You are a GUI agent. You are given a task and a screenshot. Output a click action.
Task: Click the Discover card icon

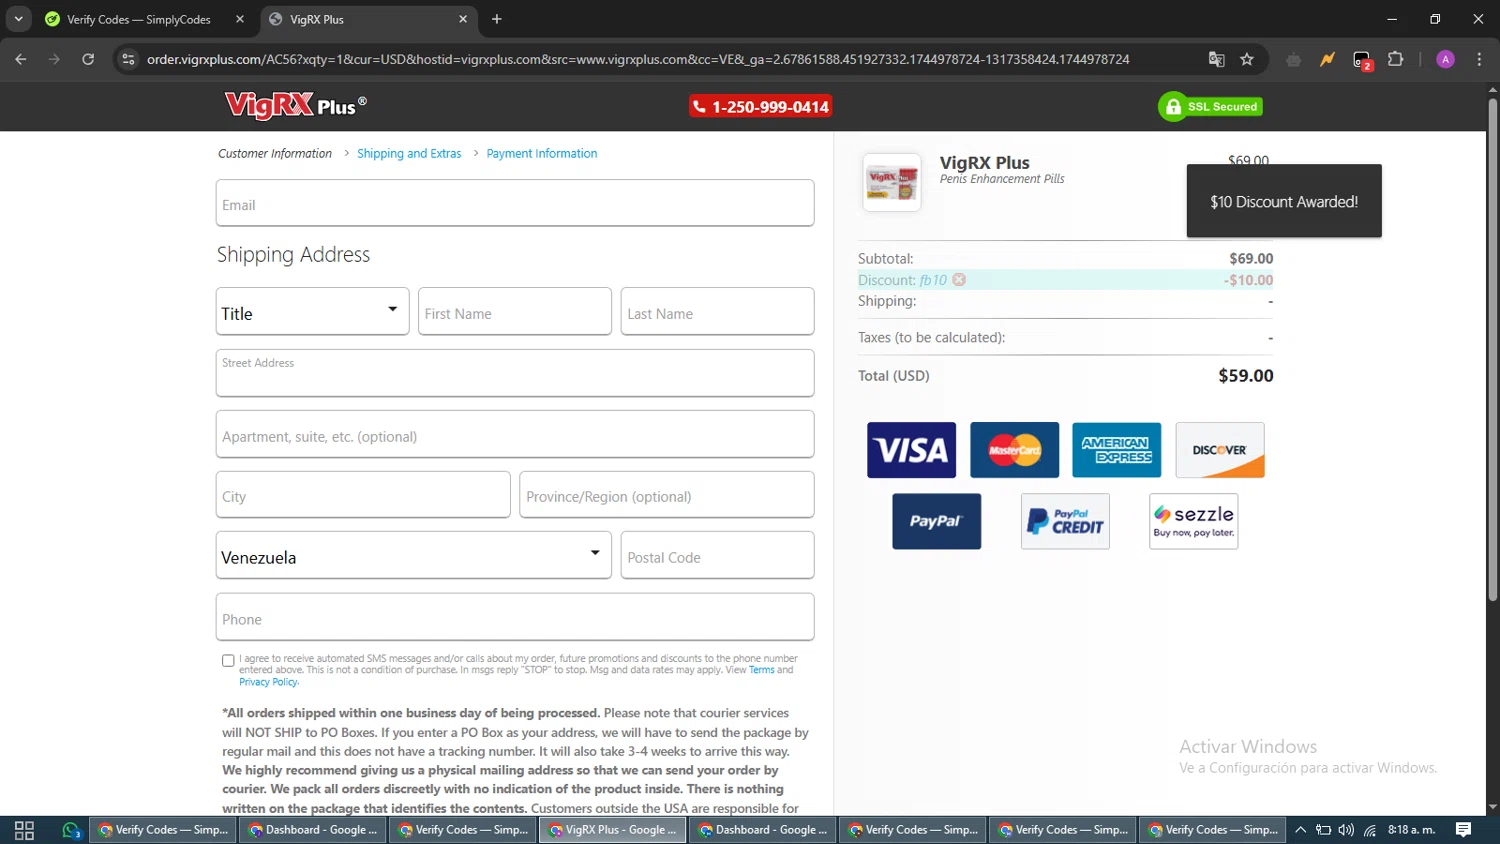(x=1220, y=450)
